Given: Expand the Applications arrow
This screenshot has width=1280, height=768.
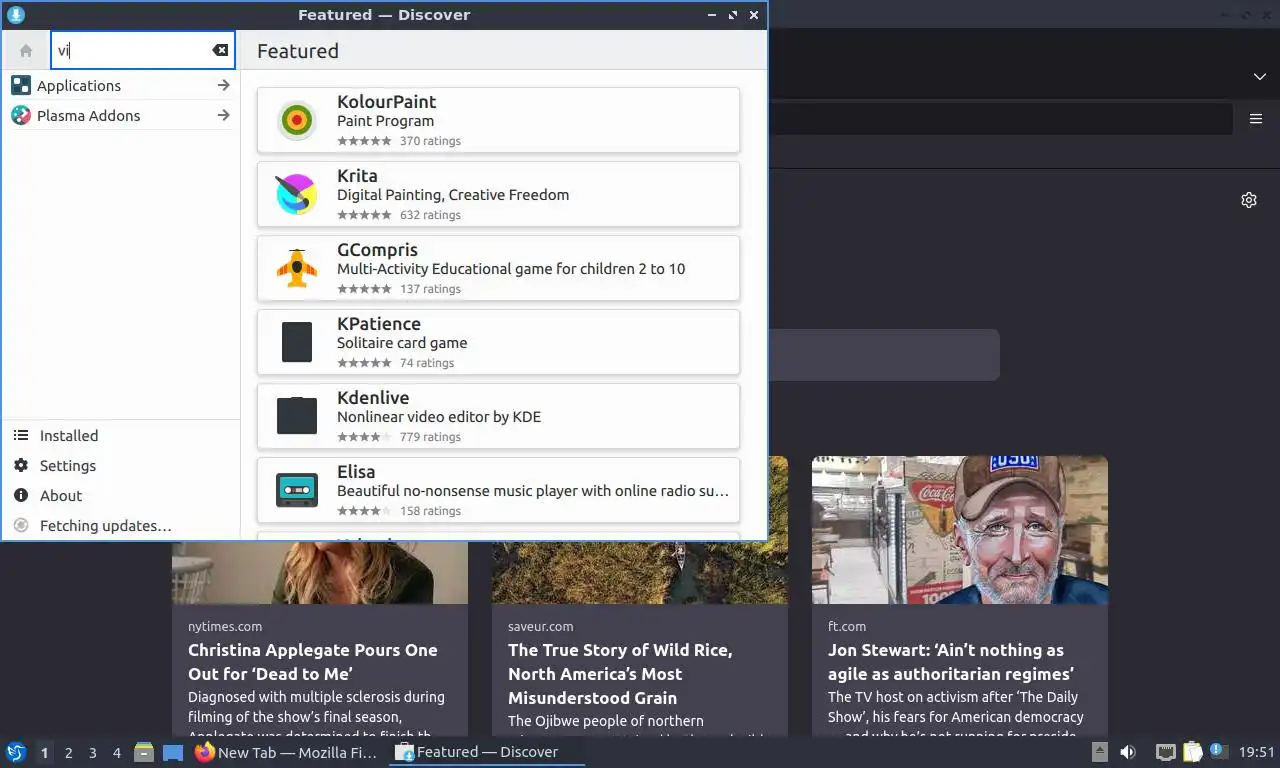Looking at the screenshot, I should [x=223, y=86].
